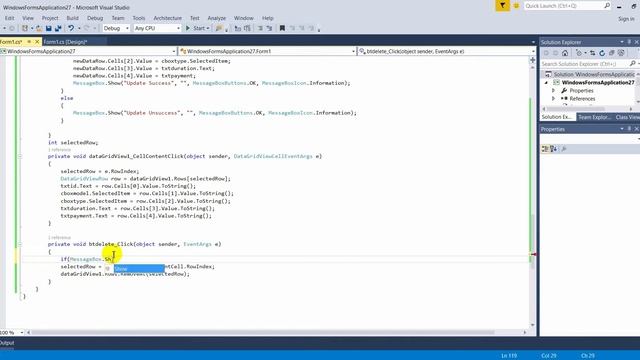
Task: Click the Find in Files toolbar icon
Action: tap(219, 28)
